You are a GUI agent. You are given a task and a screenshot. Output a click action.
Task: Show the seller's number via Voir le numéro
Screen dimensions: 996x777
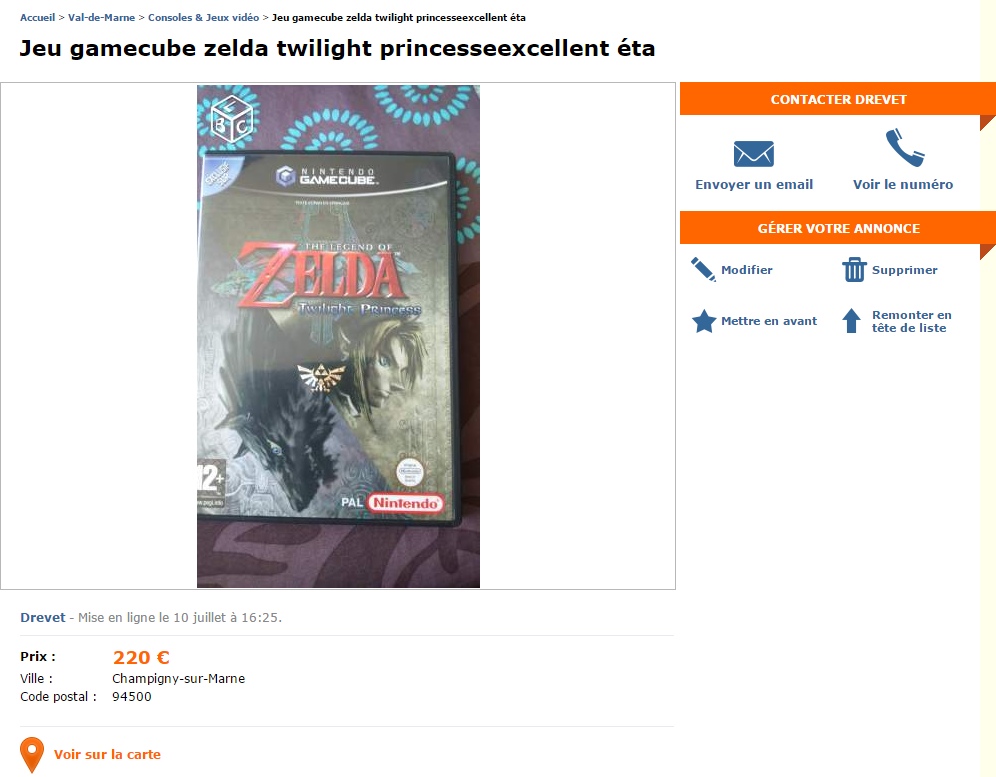[x=903, y=185]
